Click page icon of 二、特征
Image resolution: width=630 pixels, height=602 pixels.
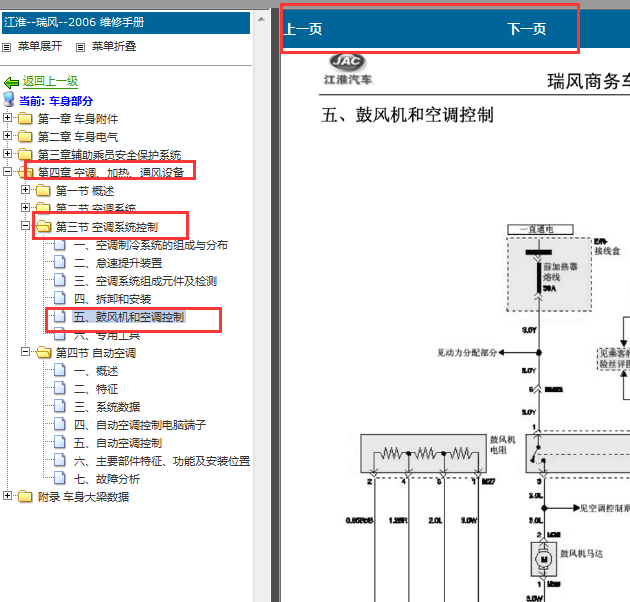pos(60,389)
